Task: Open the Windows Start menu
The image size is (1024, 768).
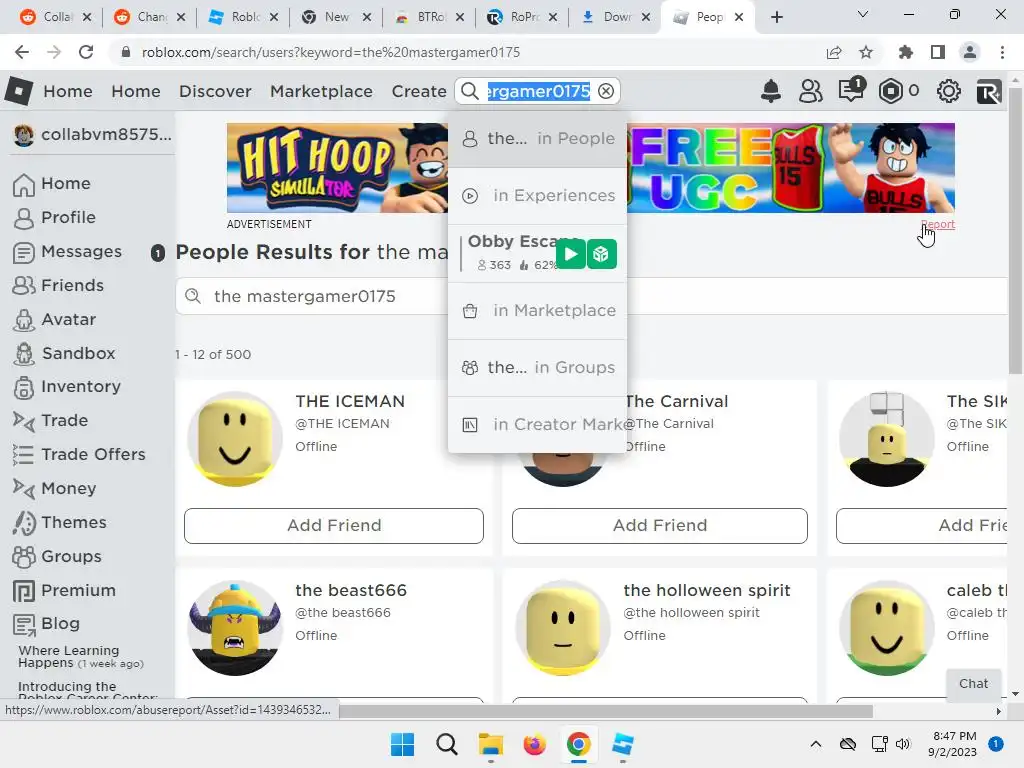Action: click(x=402, y=744)
